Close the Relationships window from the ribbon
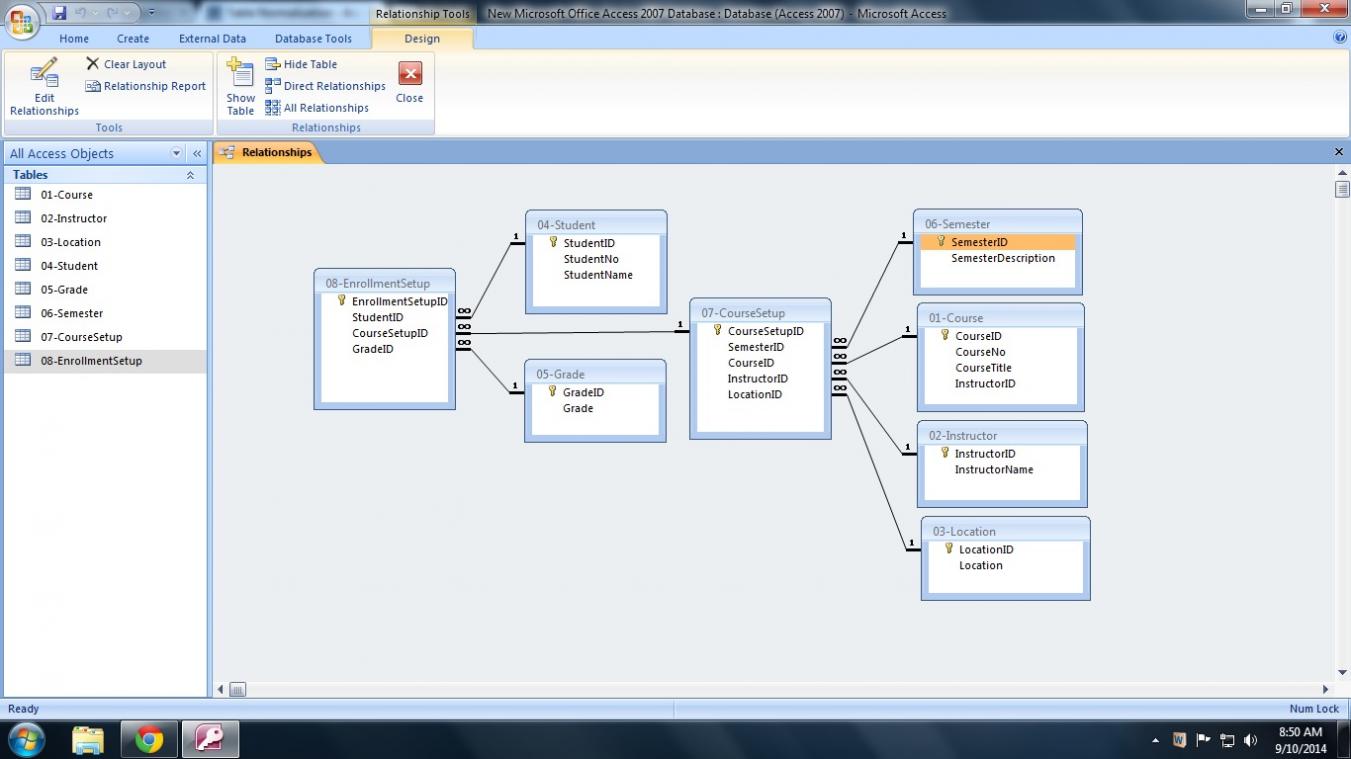The height and width of the screenshot is (759, 1351). pos(410,84)
